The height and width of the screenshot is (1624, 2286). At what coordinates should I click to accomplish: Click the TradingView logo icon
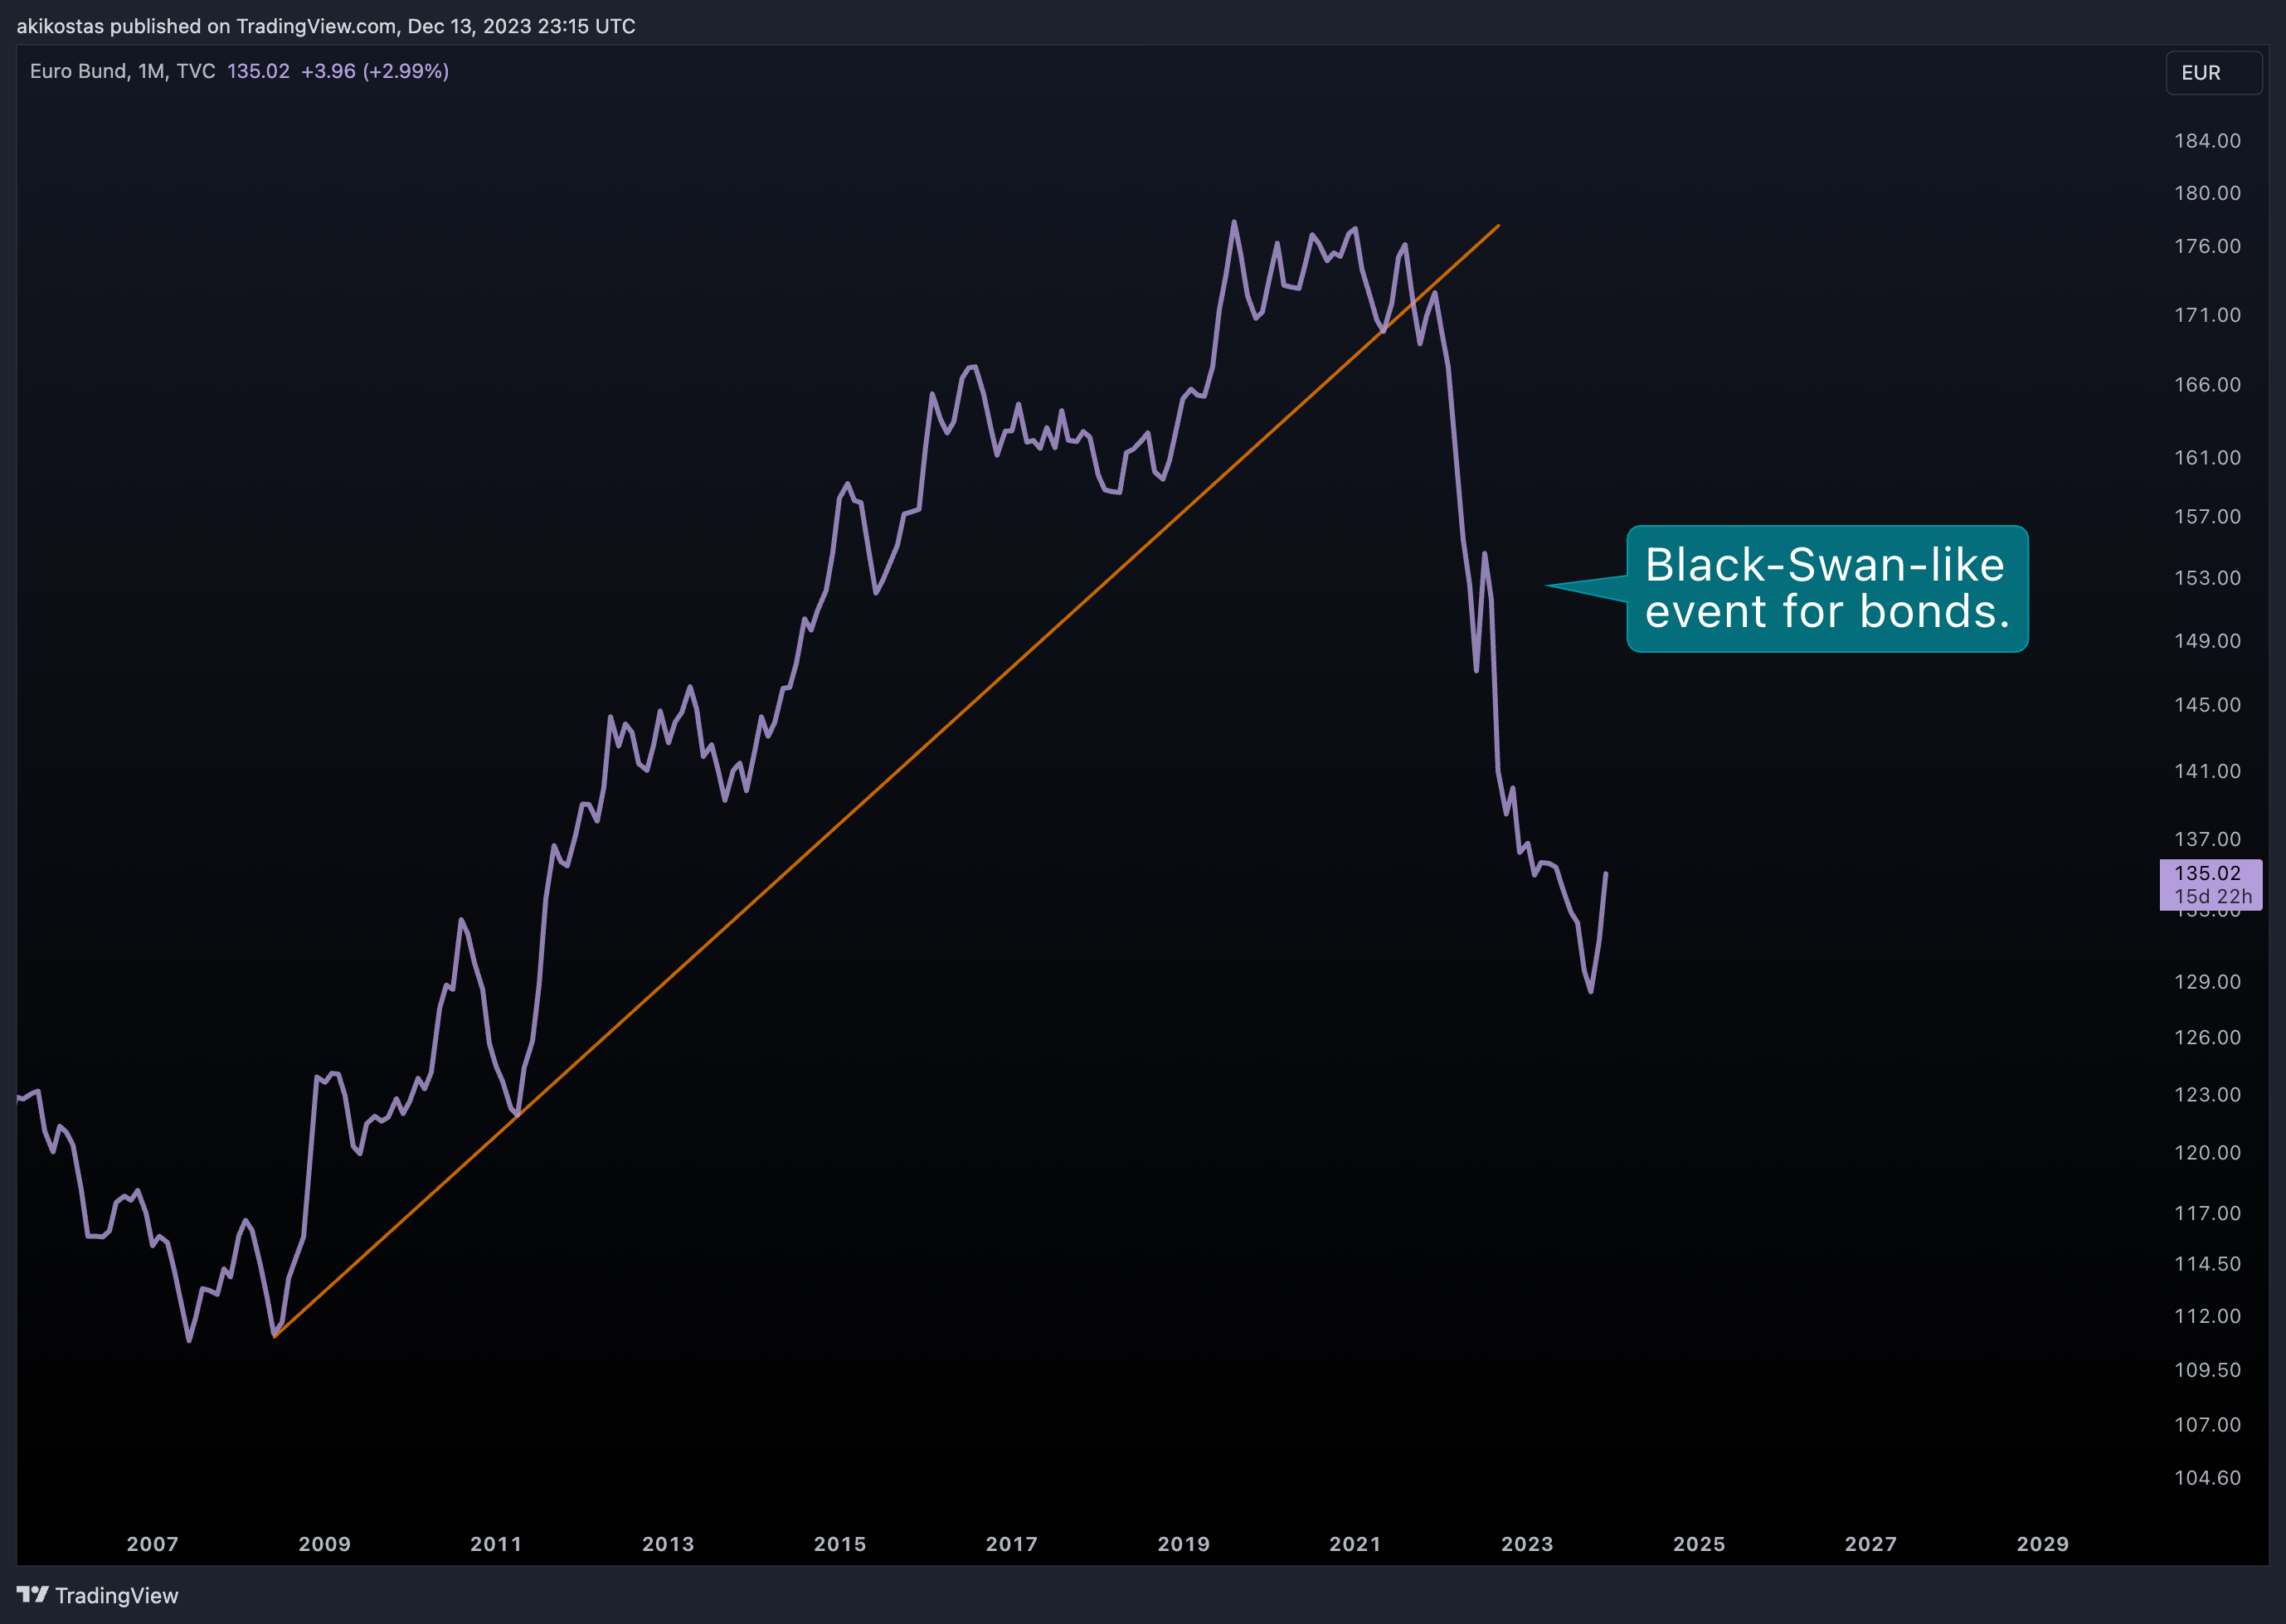point(32,1594)
